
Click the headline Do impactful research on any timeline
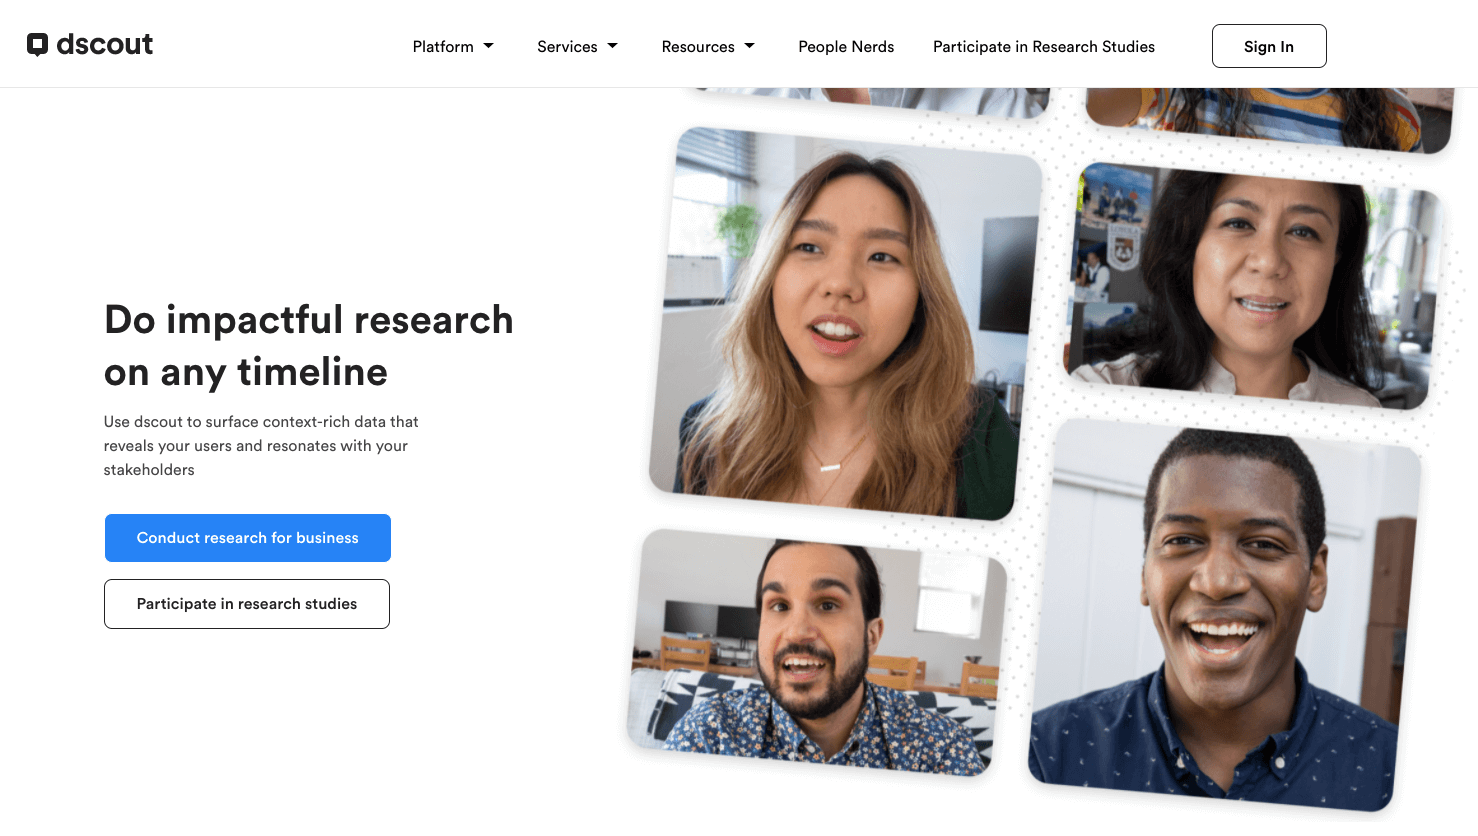click(x=308, y=345)
